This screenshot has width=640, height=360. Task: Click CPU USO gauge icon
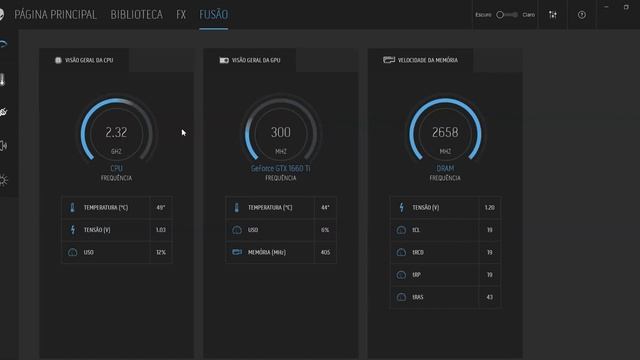click(73, 252)
